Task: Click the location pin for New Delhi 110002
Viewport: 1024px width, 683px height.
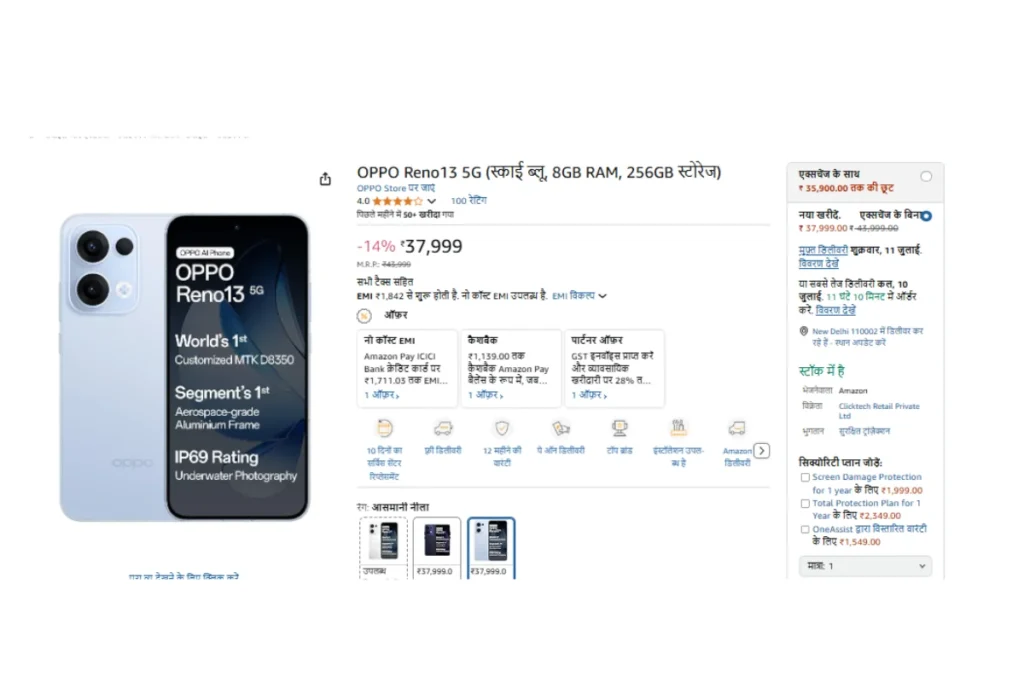Action: tap(804, 331)
